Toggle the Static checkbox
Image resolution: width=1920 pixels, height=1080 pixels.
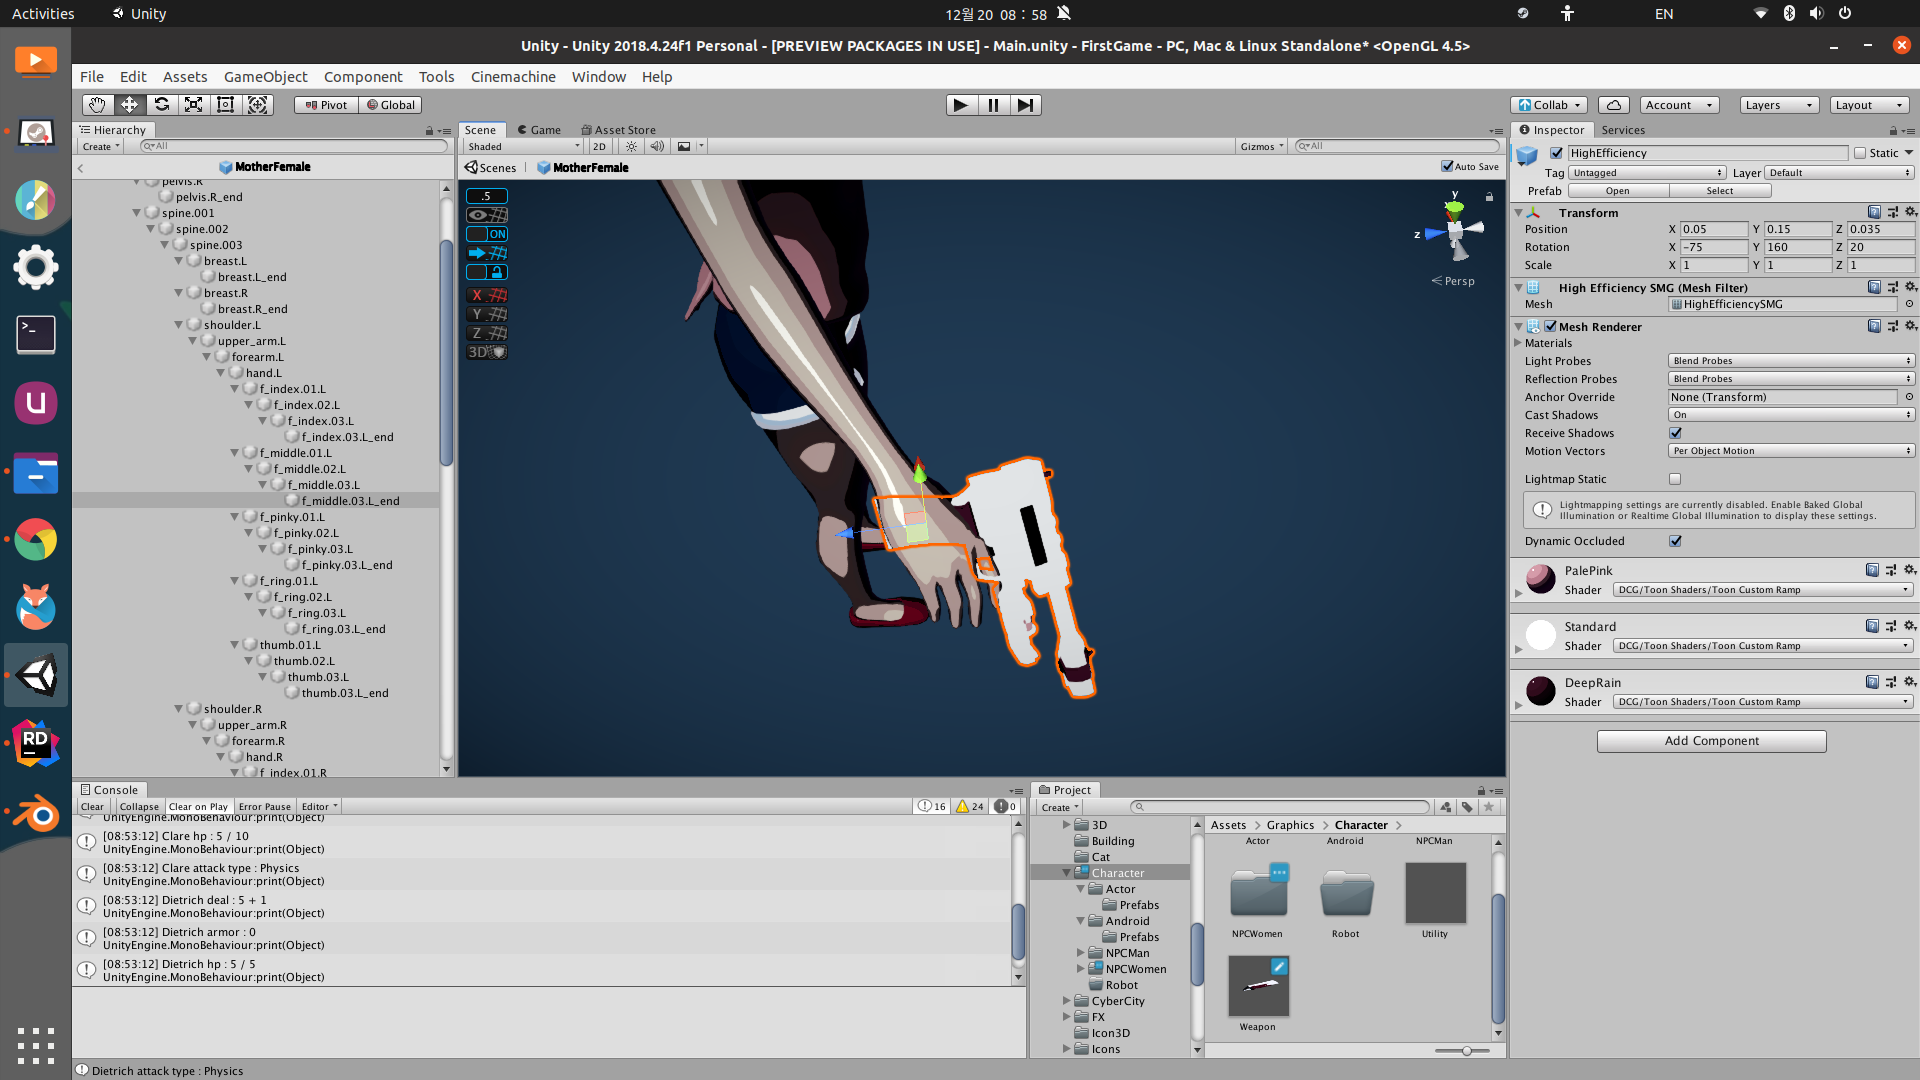[1860, 153]
